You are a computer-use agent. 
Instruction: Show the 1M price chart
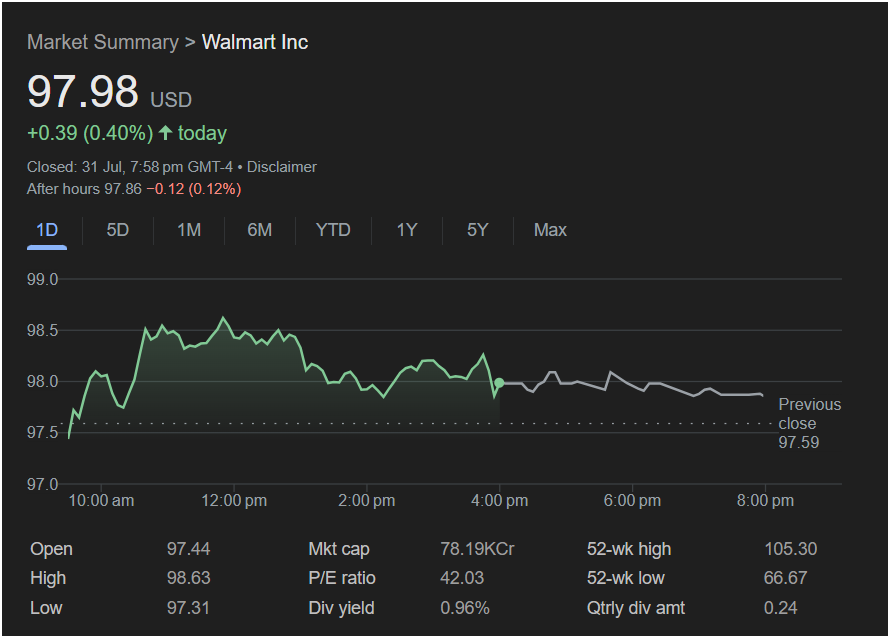[x=189, y=230]
